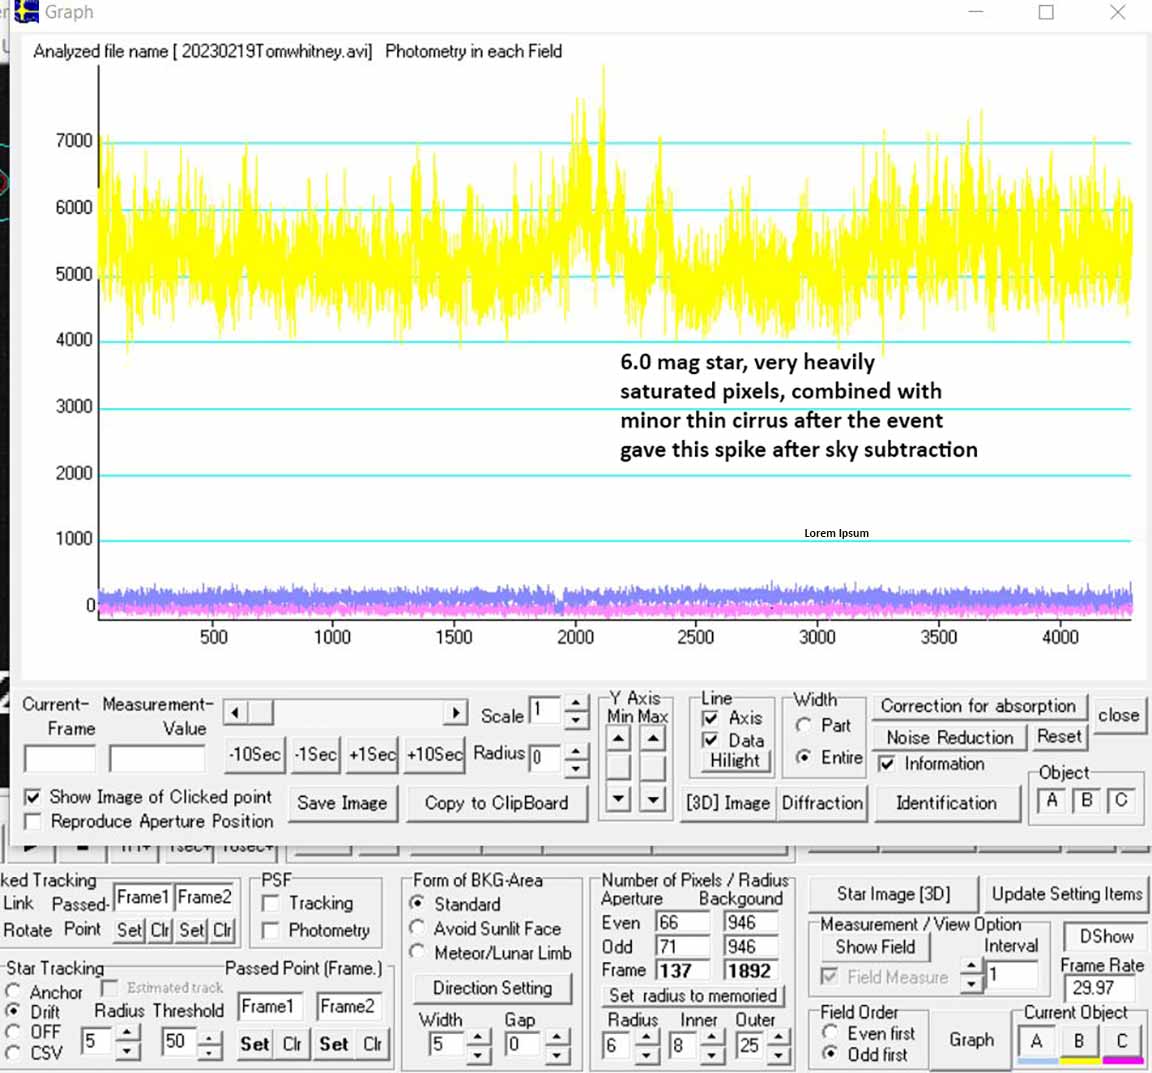Select the Entire width radio button
This screenshot has height=1073, width=1152.
click(804, 757)
